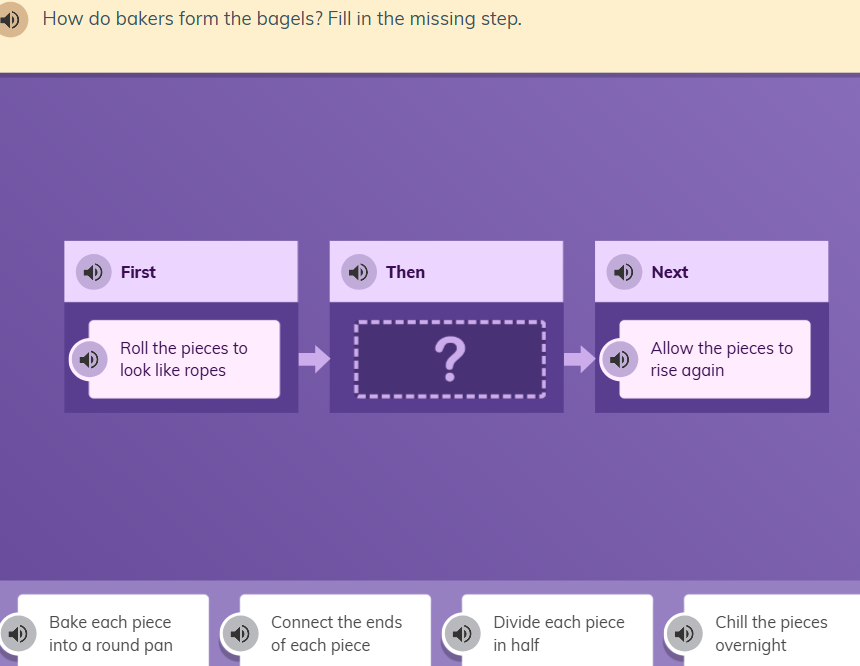Select 'Chill the pieces overnight' answer
This screenshot has width=860, height=666.
click(776, 633)
